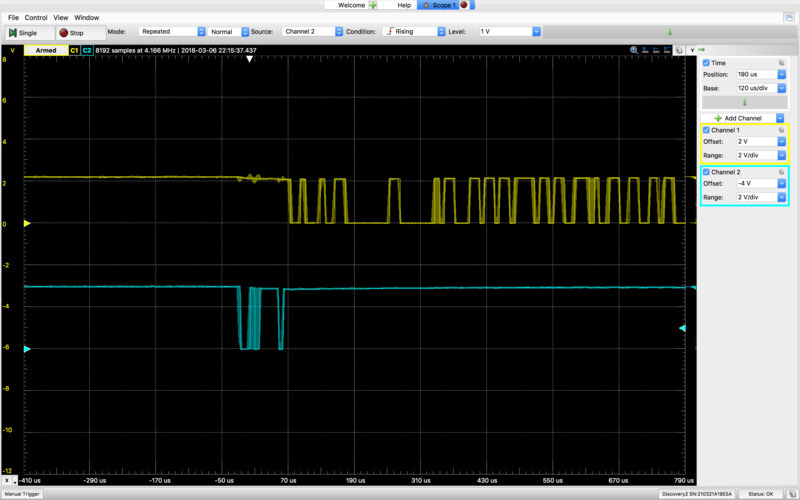800x500 pixels.
Task: Switch to the Help tab
Action: (404, 5)
